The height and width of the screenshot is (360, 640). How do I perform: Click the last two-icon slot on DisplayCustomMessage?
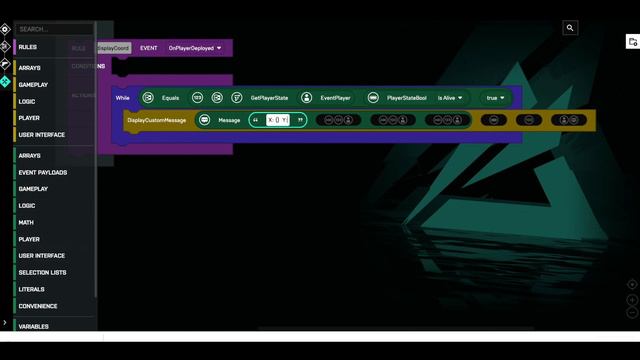[569, 120]
